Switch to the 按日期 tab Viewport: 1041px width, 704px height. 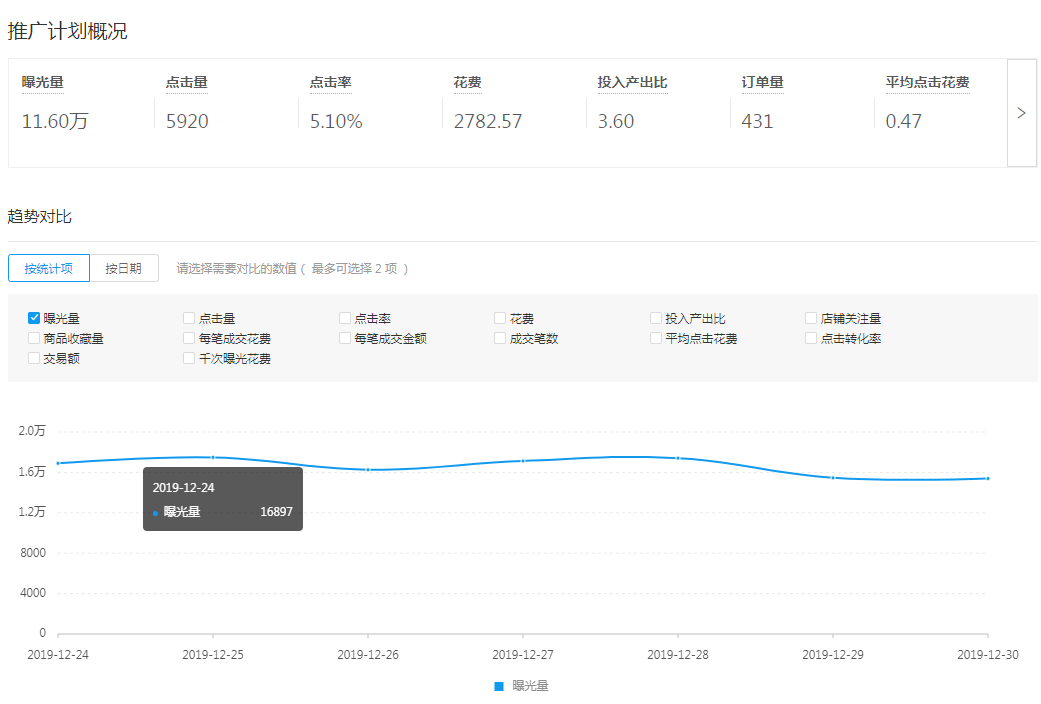pos(123,268)
